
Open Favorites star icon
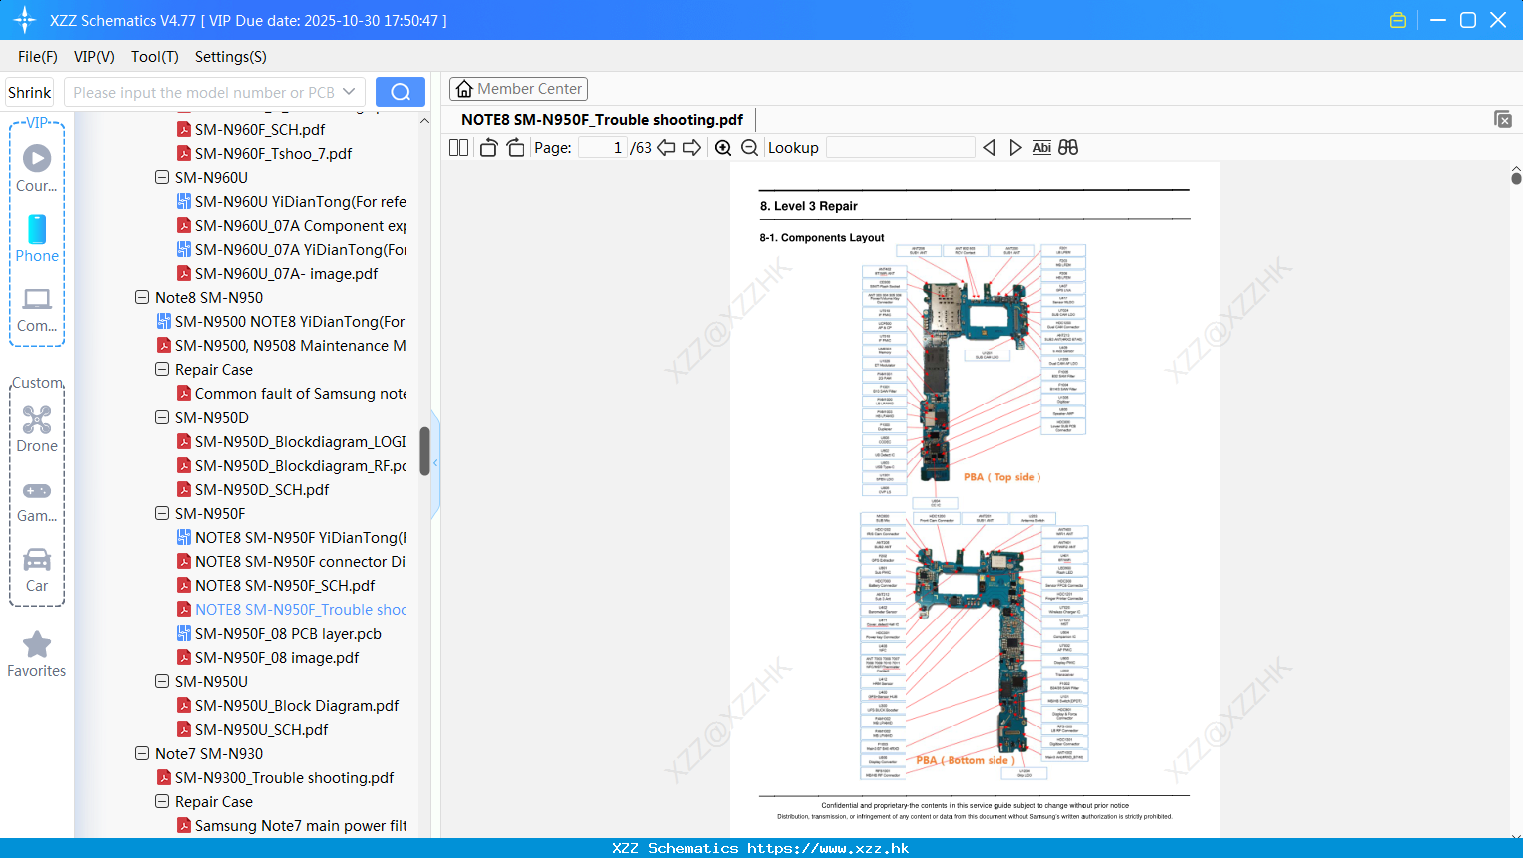click(x=37, y=654)
